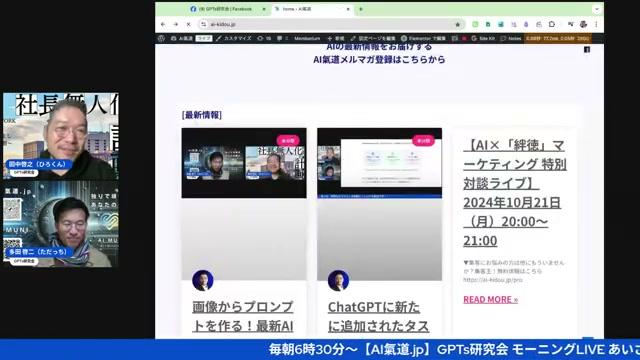Open the Chrome three-dot menu
This screenshot has height=360, width=640.
click(596, 24)
